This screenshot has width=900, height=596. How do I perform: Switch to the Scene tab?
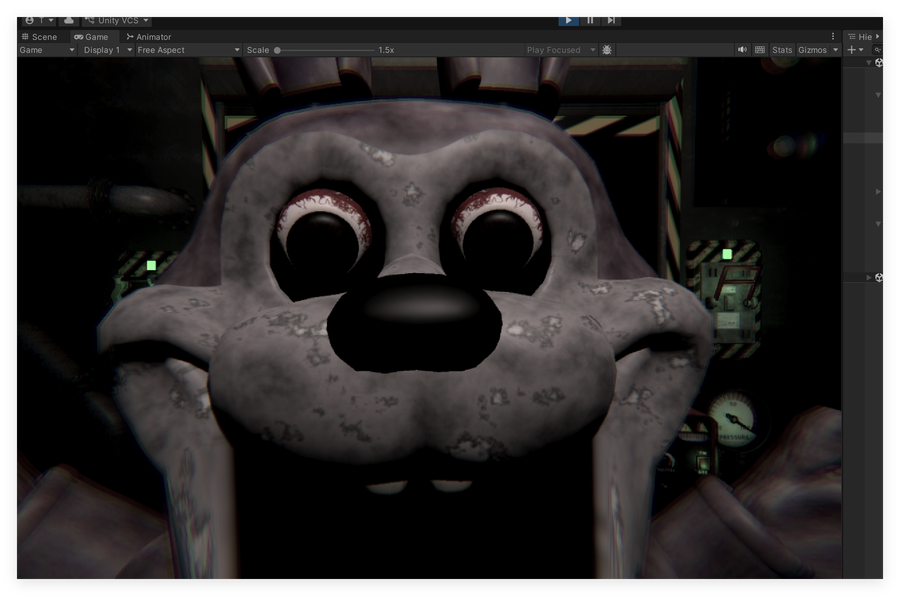39,37
